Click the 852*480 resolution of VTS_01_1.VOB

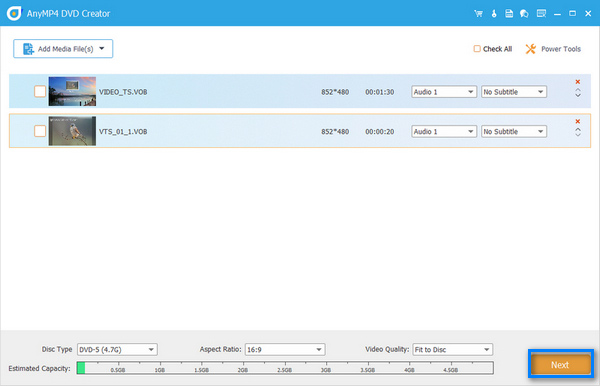(x=335, y=132)
